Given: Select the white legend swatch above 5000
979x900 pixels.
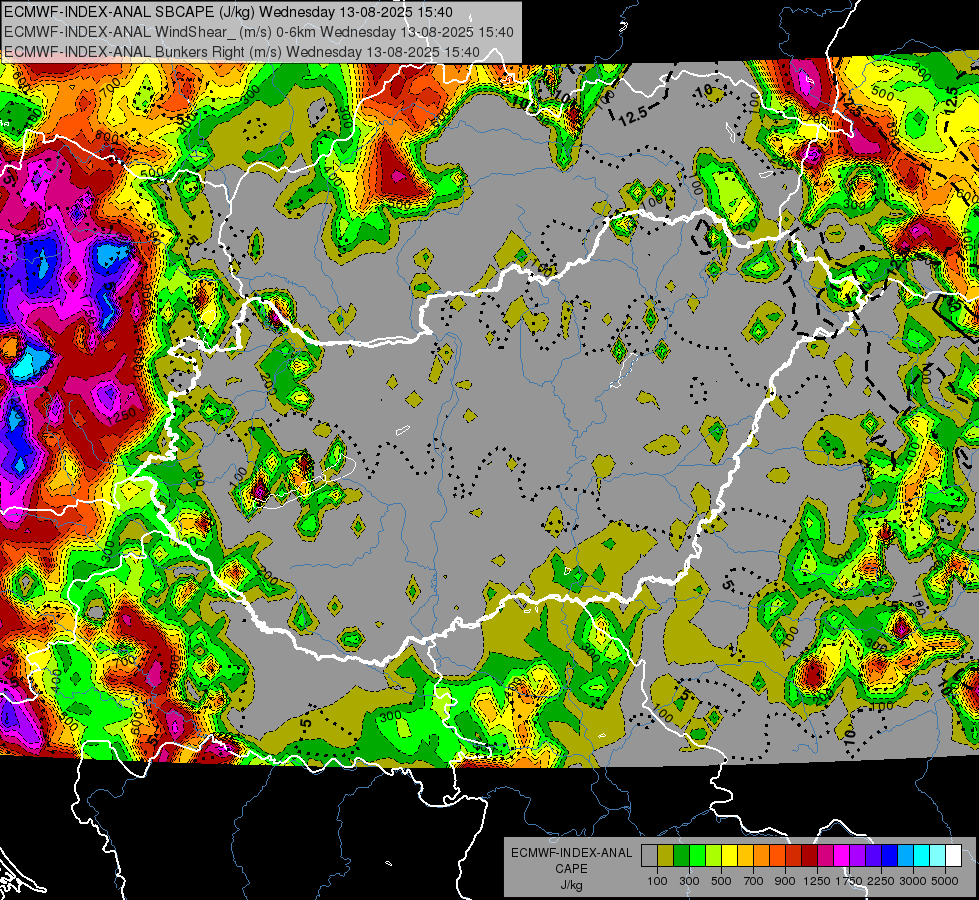Looking at the screenshot, I should click(x=953, y=855).
